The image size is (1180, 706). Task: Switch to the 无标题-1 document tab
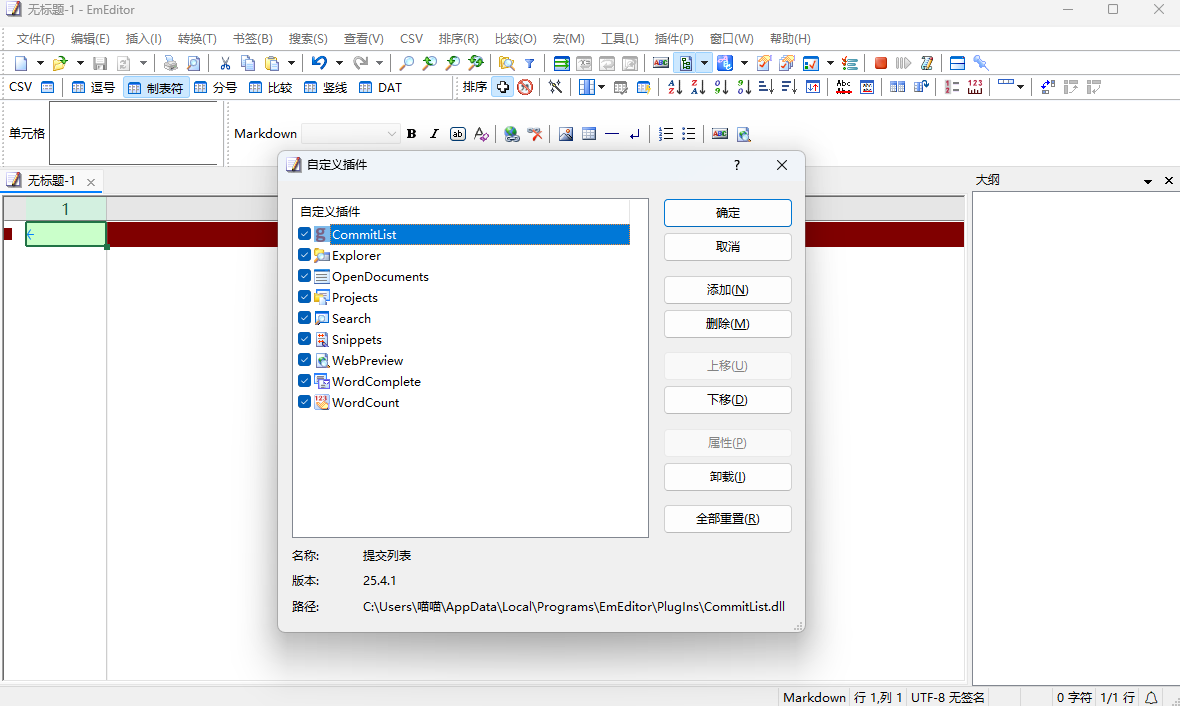pyautogui.click(x=50, y=181)
